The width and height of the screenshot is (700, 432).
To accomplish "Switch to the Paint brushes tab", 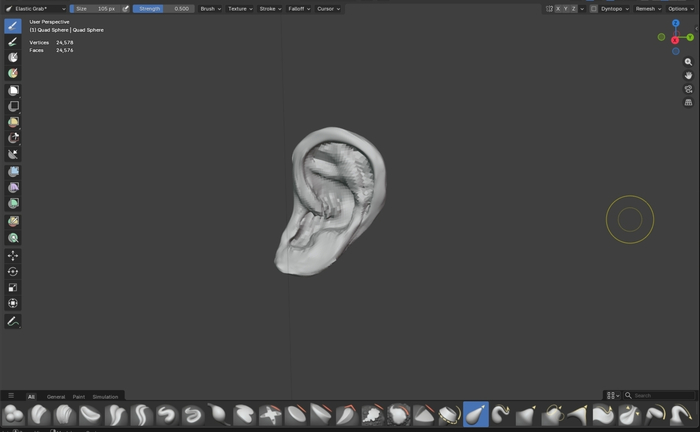I will tap(79, 396).
